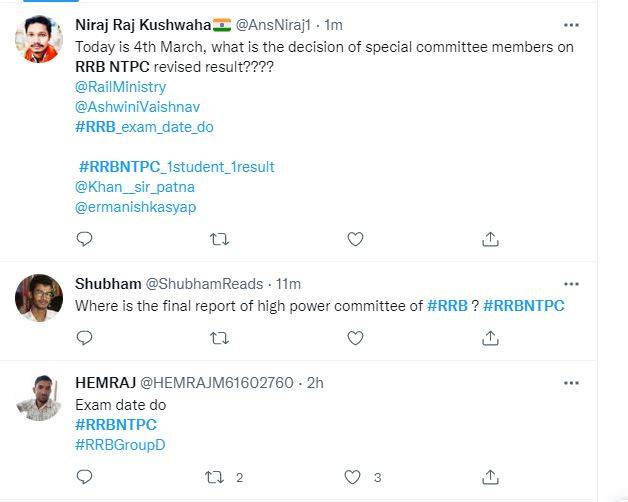Open the #RRBGroupD hashtag
This screenshot has width=628, height=502.
[120, 445]
